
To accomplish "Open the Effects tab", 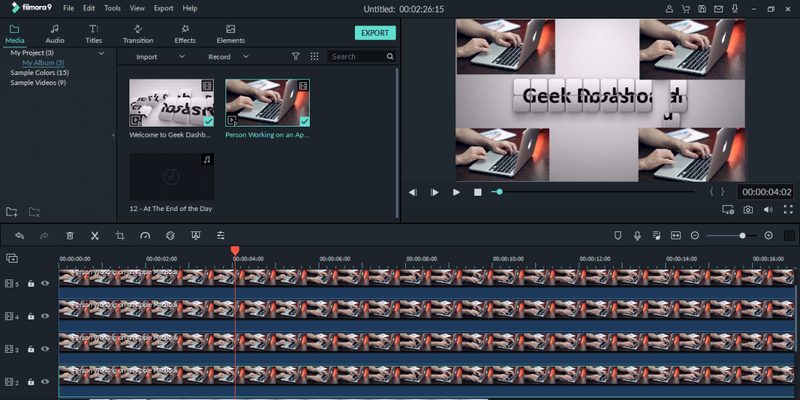I will (x=185, y=35).
